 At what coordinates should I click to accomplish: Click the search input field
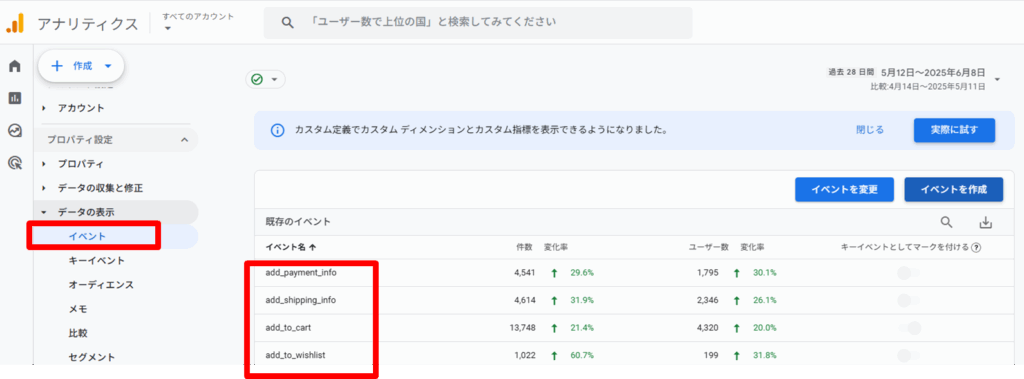478,23
